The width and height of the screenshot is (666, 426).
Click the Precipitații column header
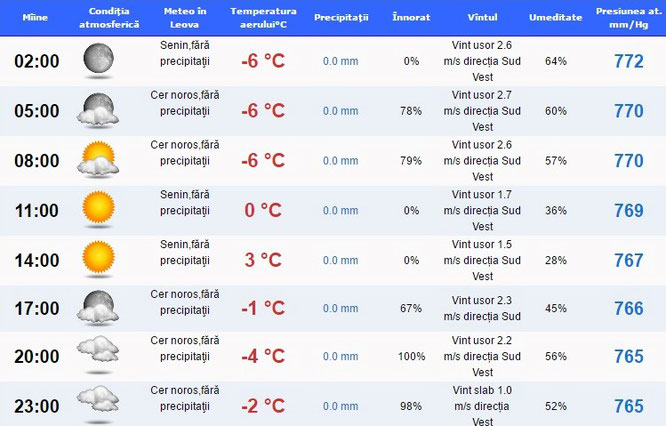click(341, 17)
